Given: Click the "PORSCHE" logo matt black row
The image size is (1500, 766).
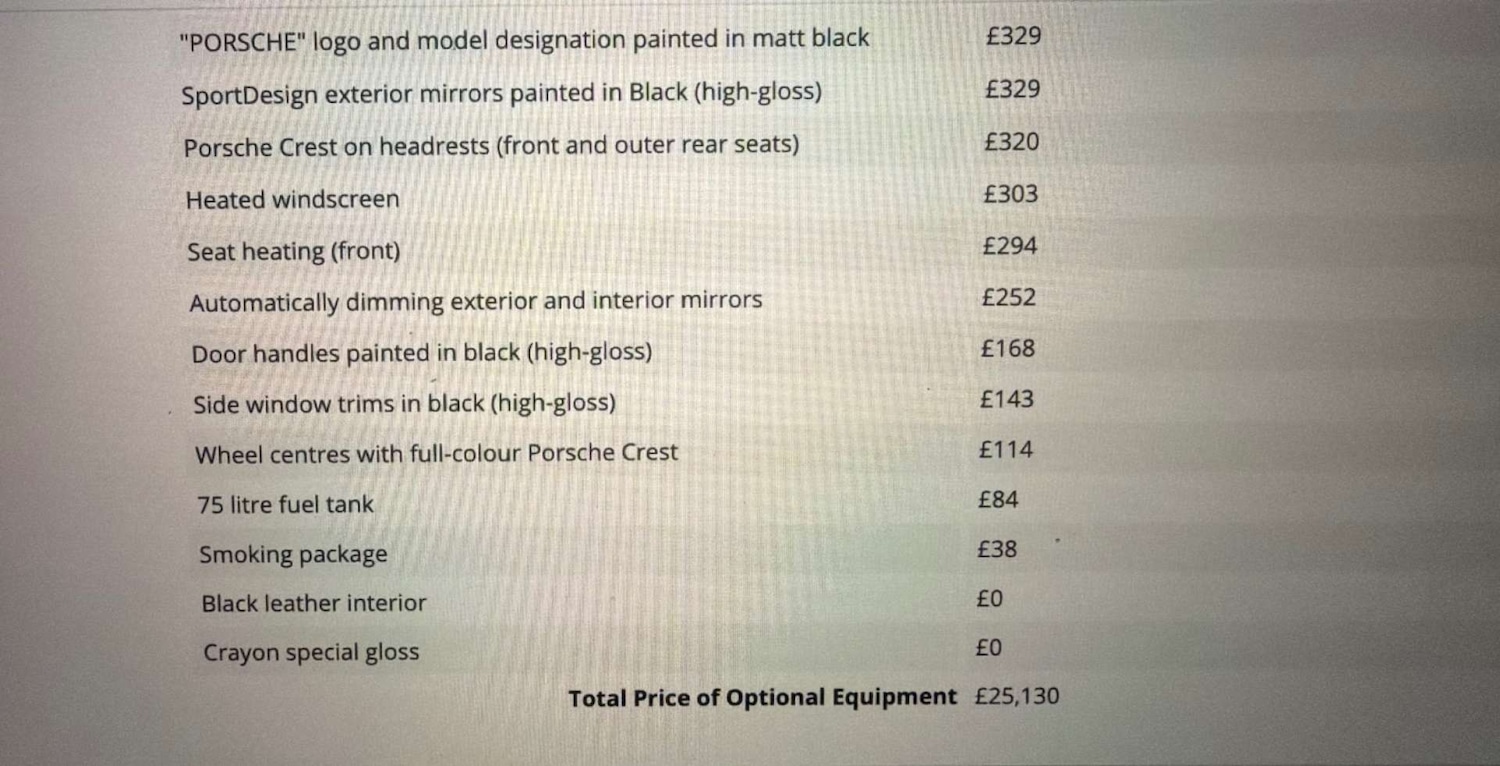Looking at the screenshot, I should [524, 41].
